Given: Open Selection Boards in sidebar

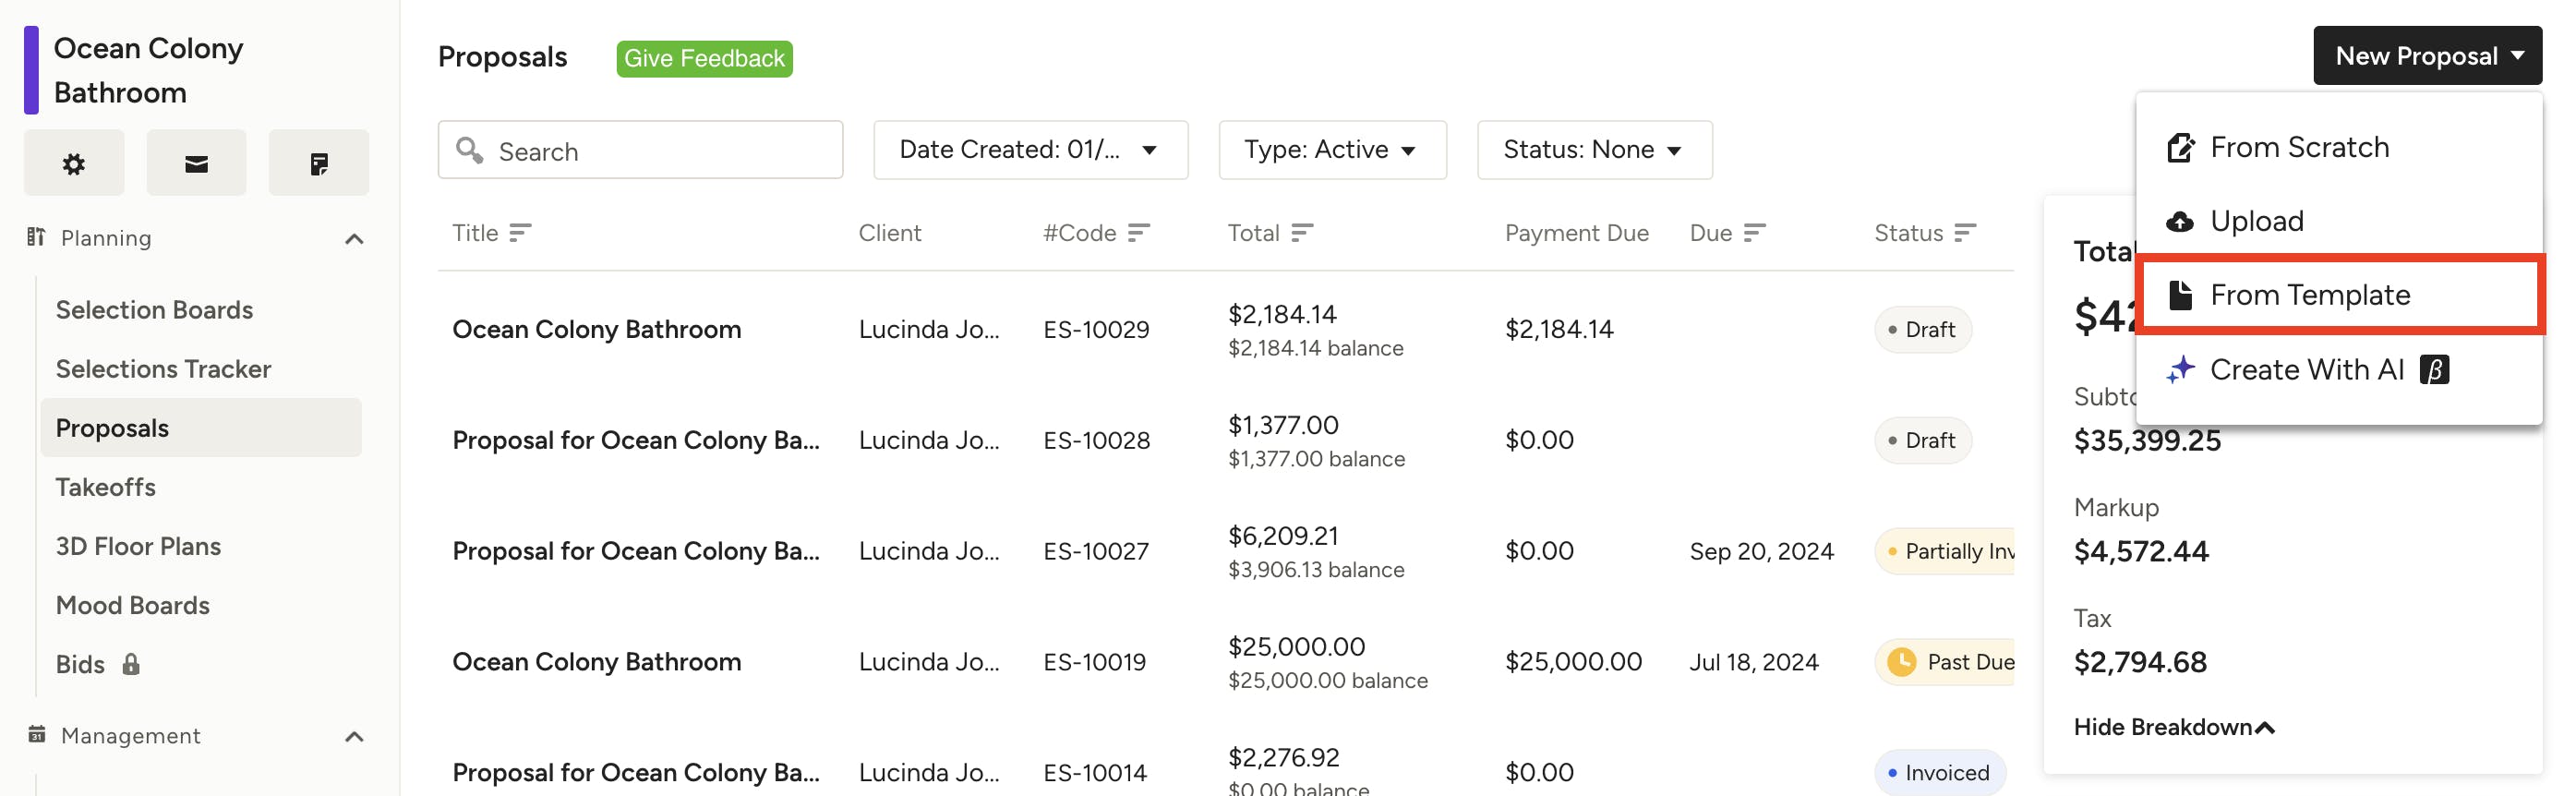Looking at the screenshot, I should click(x=154, y=310).
